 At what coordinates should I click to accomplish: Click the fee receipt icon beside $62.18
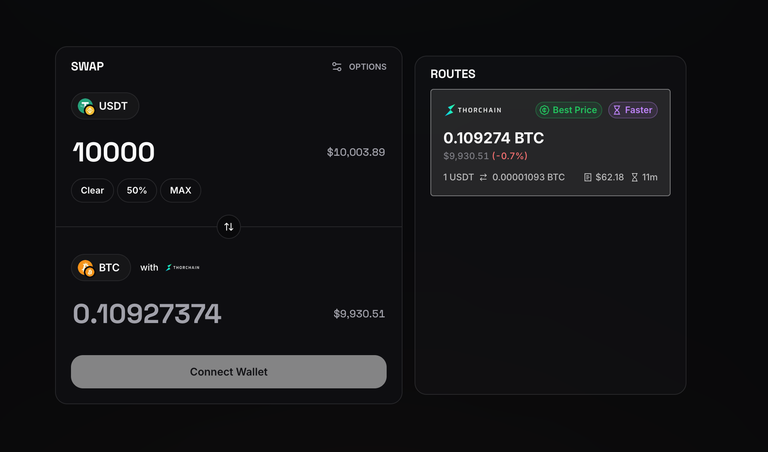click(x=587, y=177)
